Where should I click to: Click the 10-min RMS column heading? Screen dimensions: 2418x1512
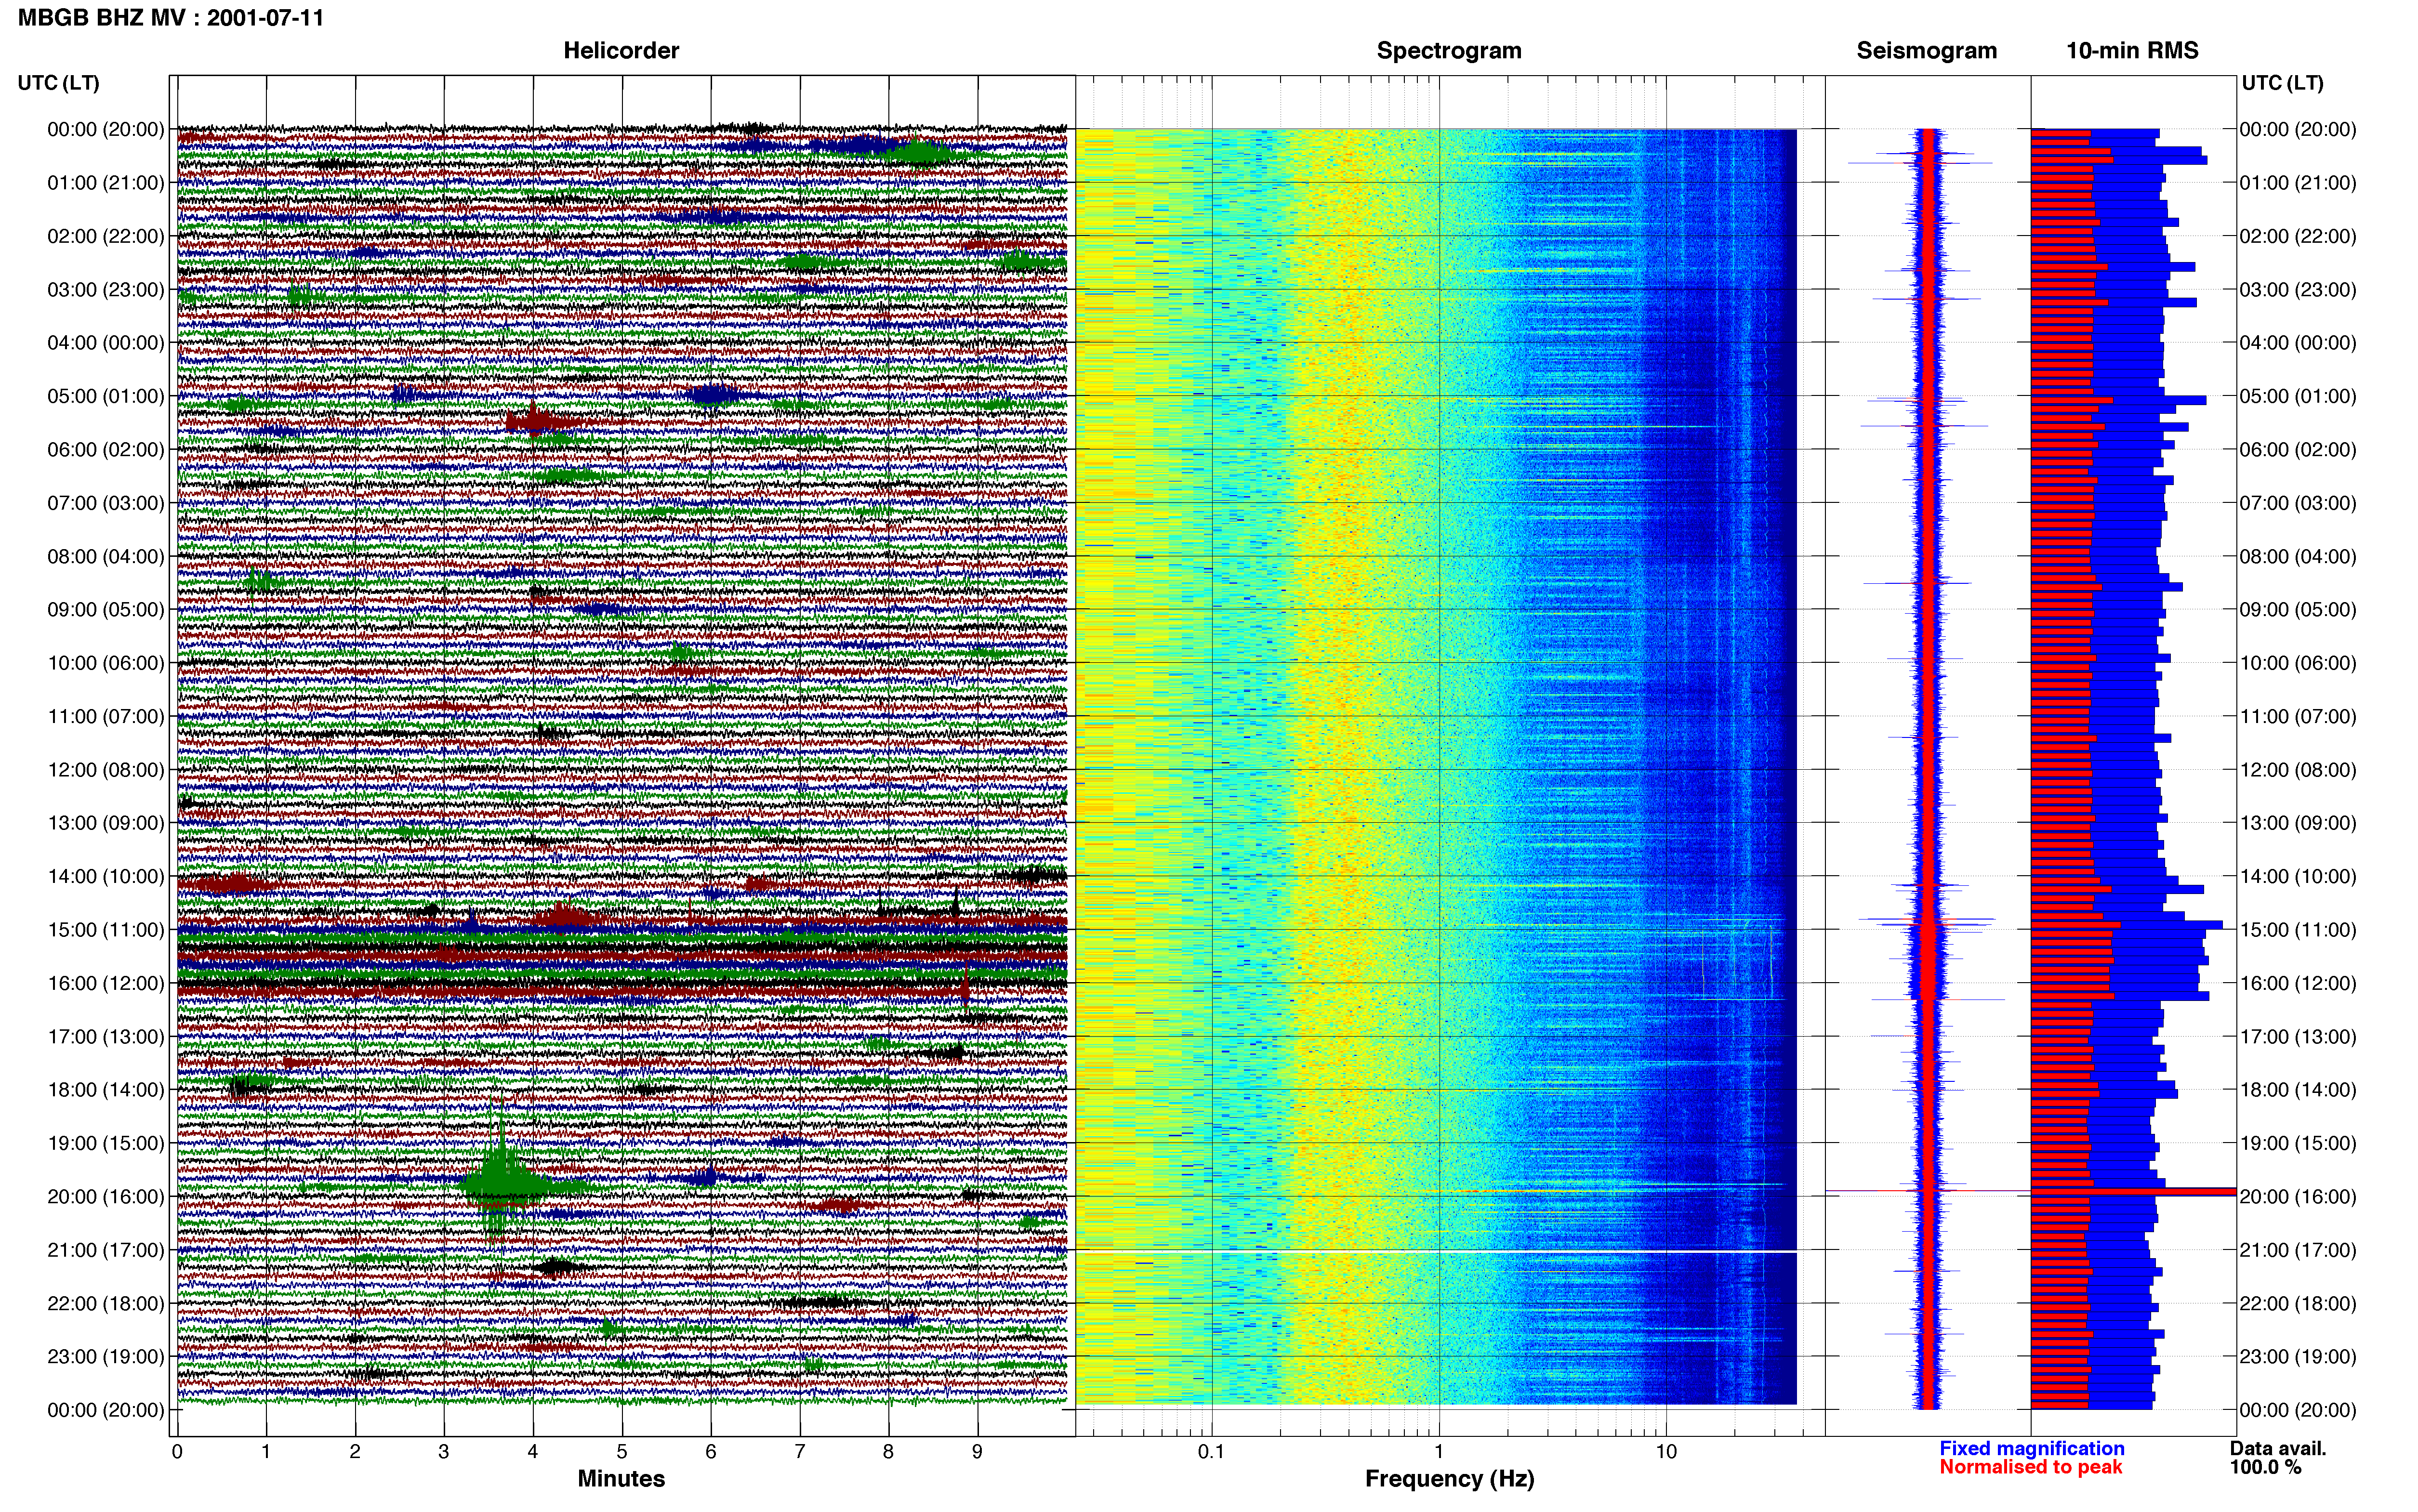2132,51
